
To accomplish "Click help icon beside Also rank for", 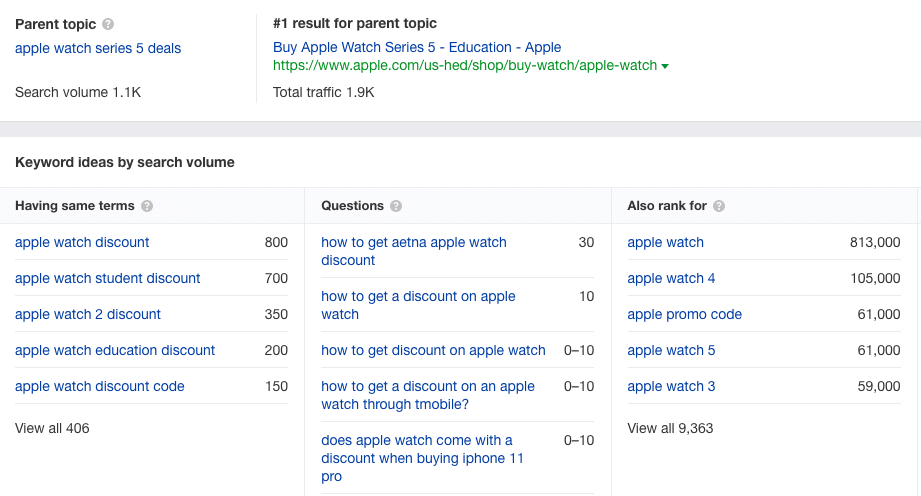I will pos(719,206).
